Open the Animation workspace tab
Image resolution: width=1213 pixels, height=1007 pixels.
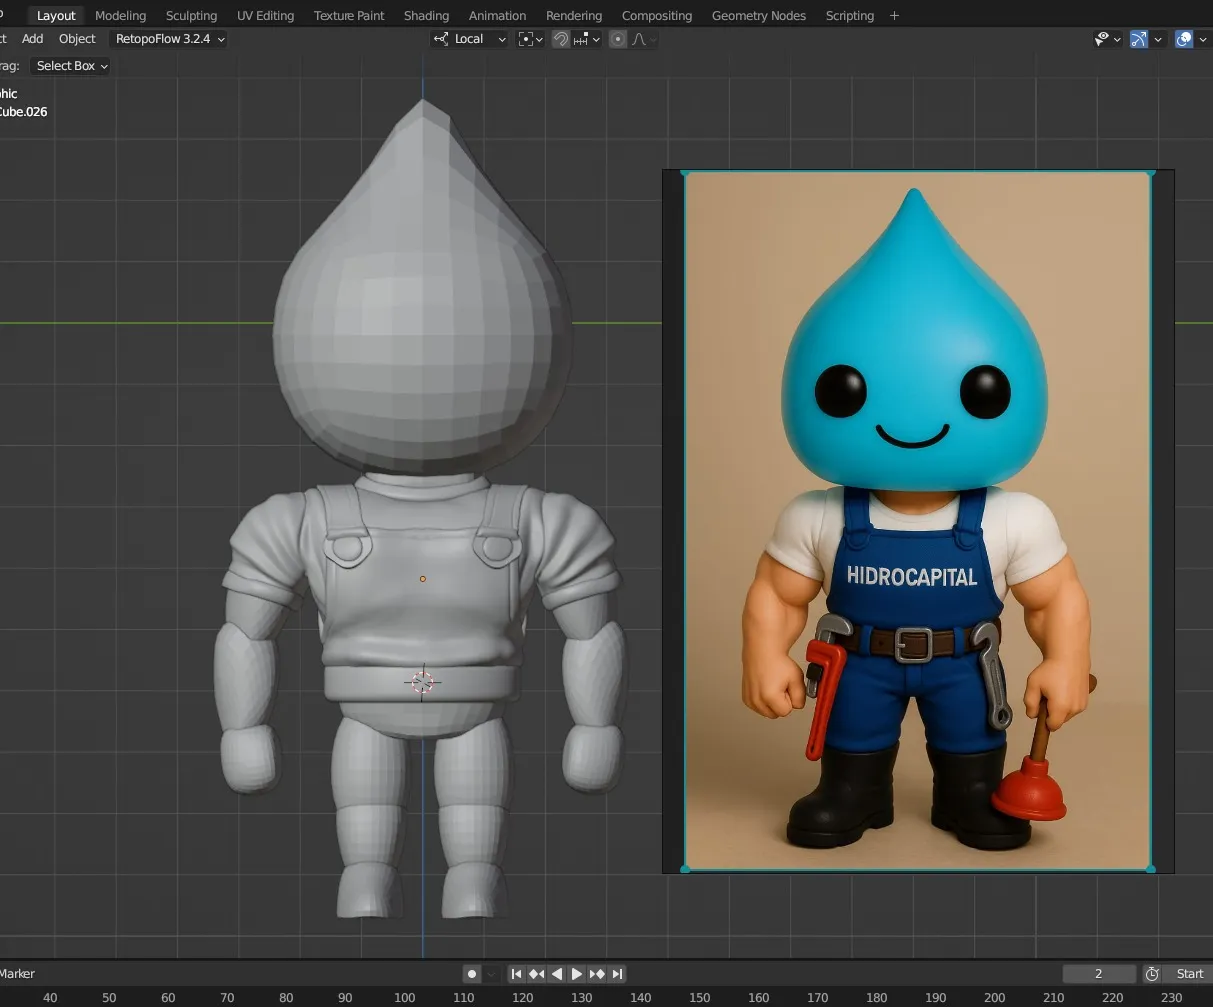point(497,15)
